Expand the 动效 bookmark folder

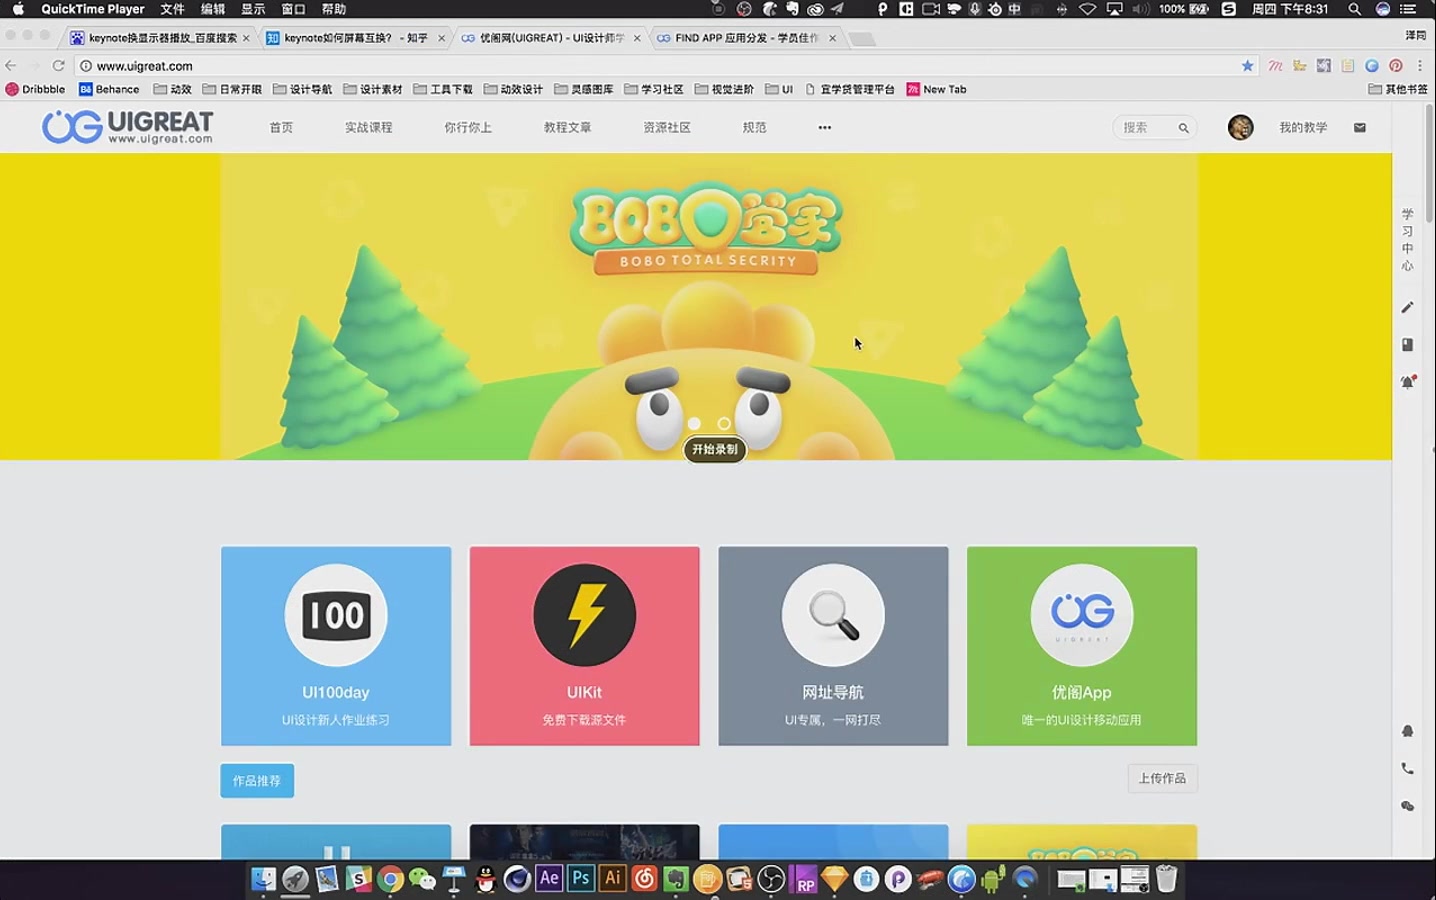point(172,89)
